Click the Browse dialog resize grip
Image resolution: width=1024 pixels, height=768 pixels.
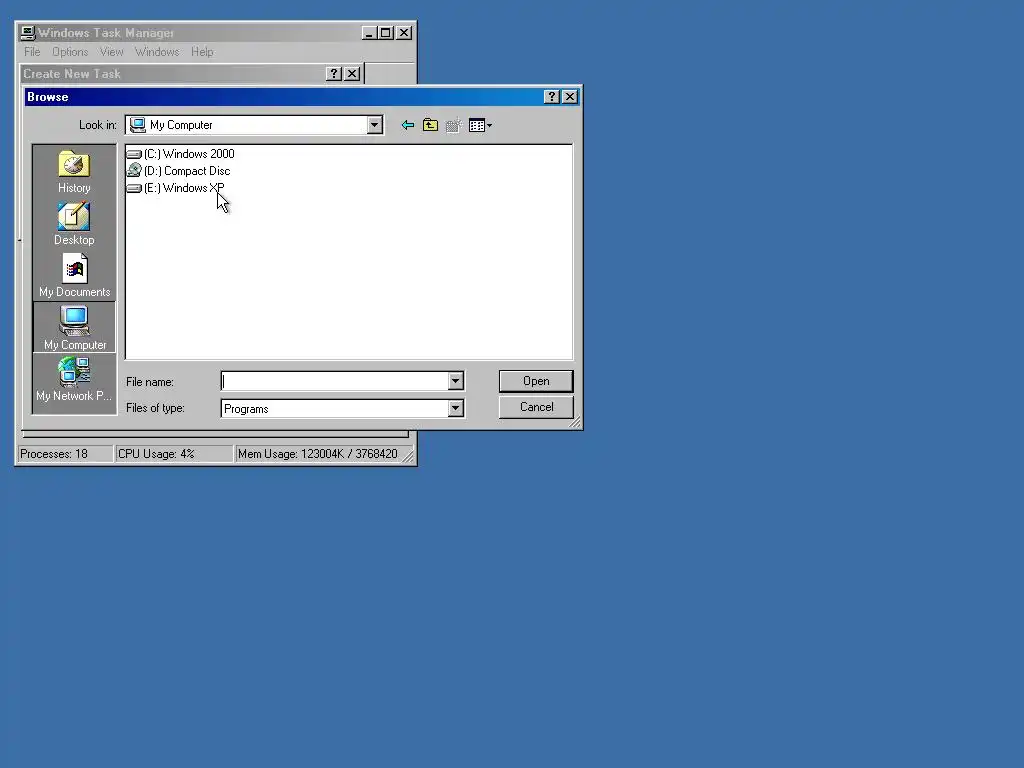point(574,423)
